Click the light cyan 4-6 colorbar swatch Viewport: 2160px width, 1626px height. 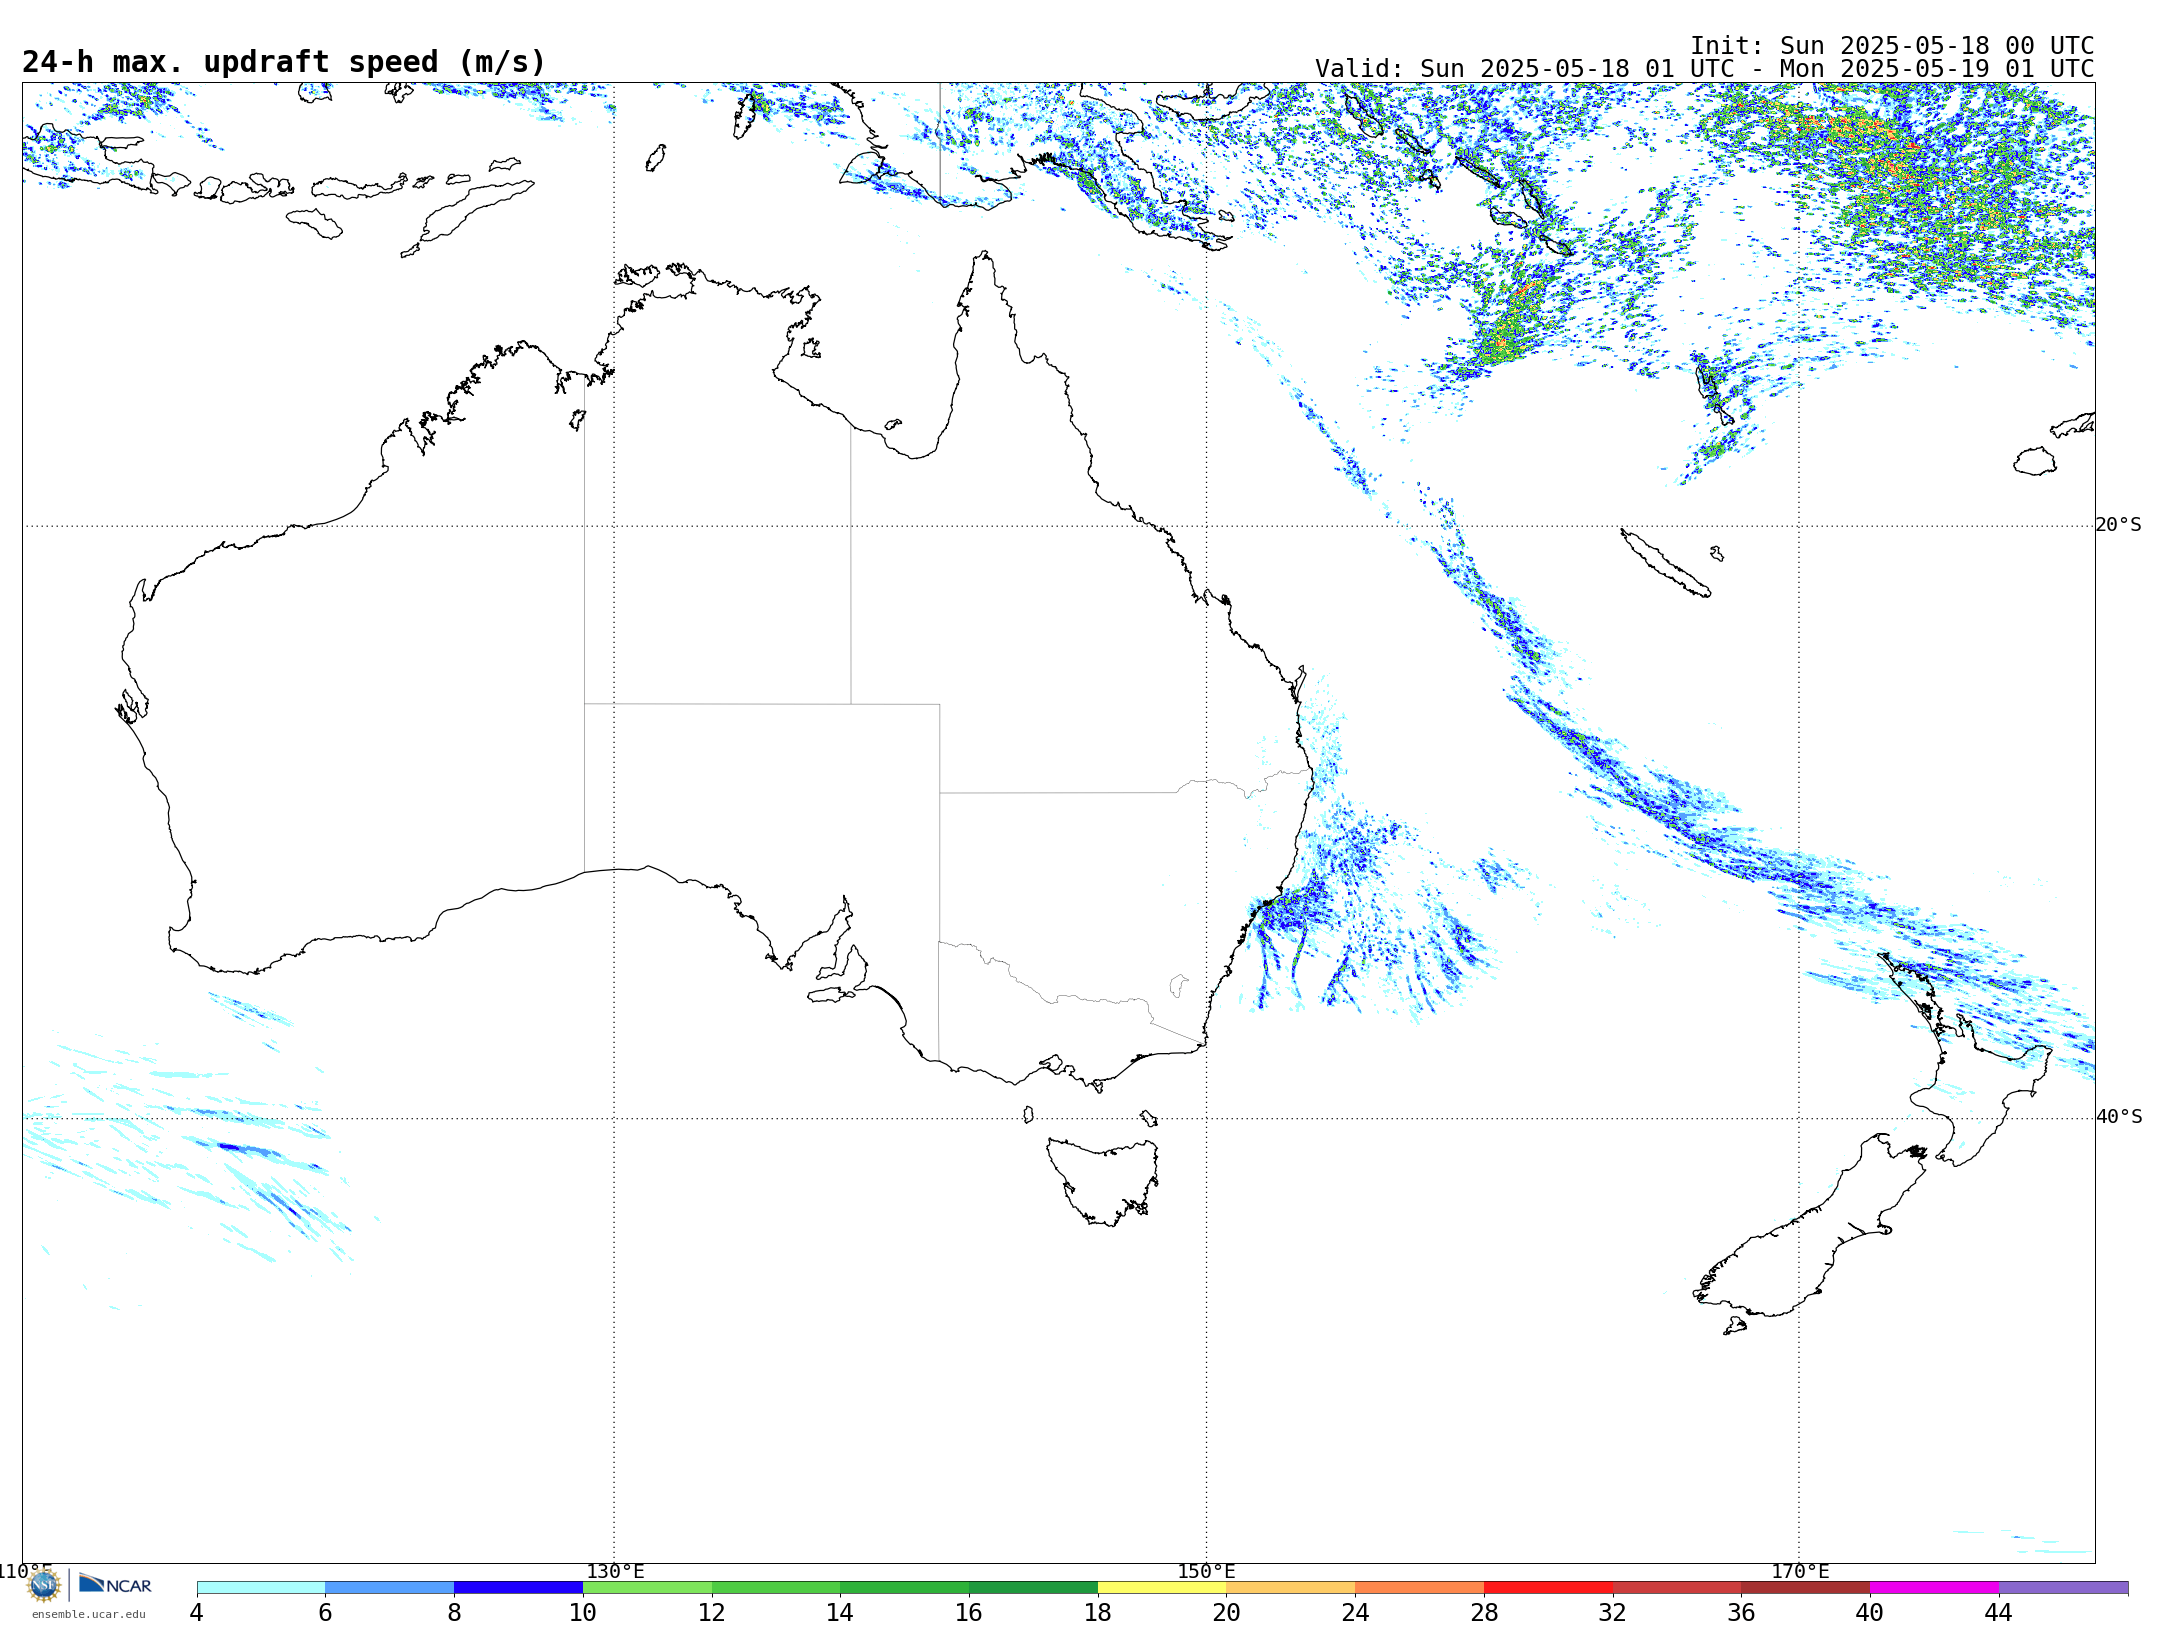pos(261,1588)
